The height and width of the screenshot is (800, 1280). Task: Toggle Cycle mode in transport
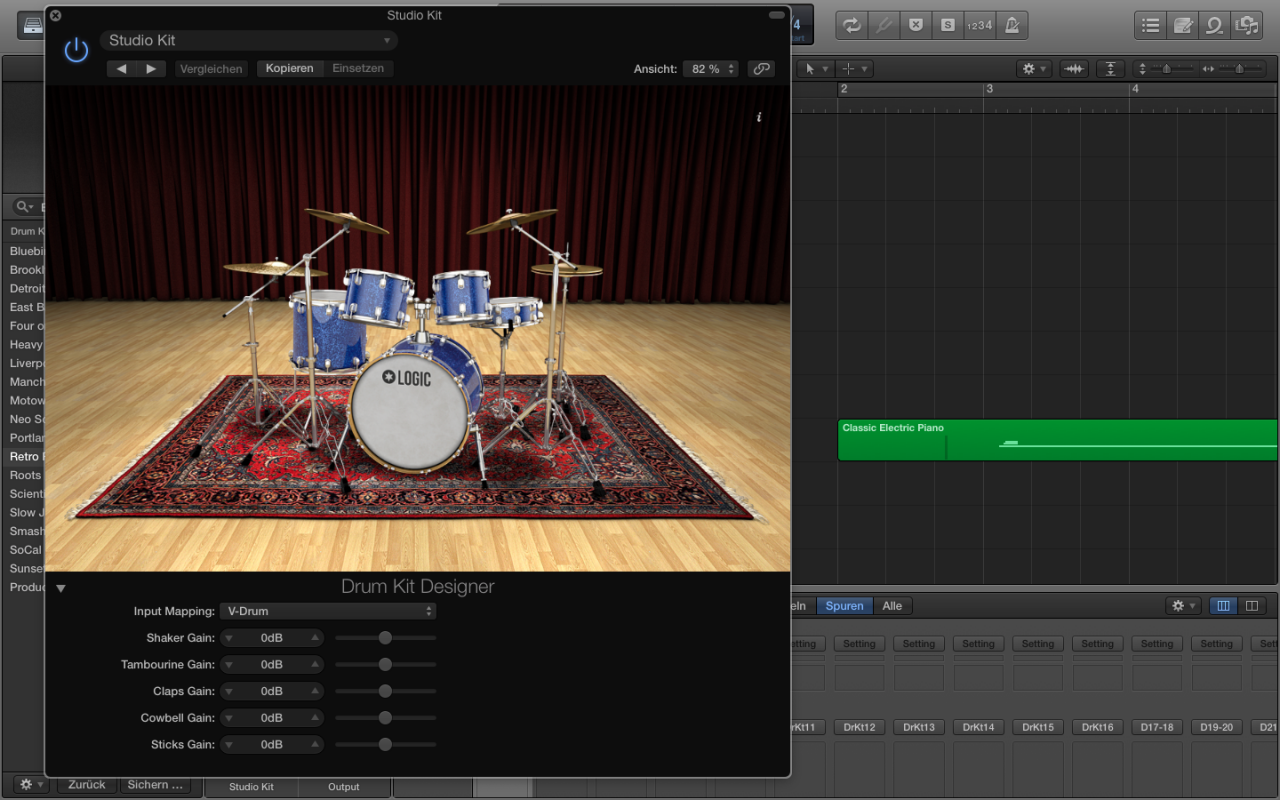[x=852, y=26]
